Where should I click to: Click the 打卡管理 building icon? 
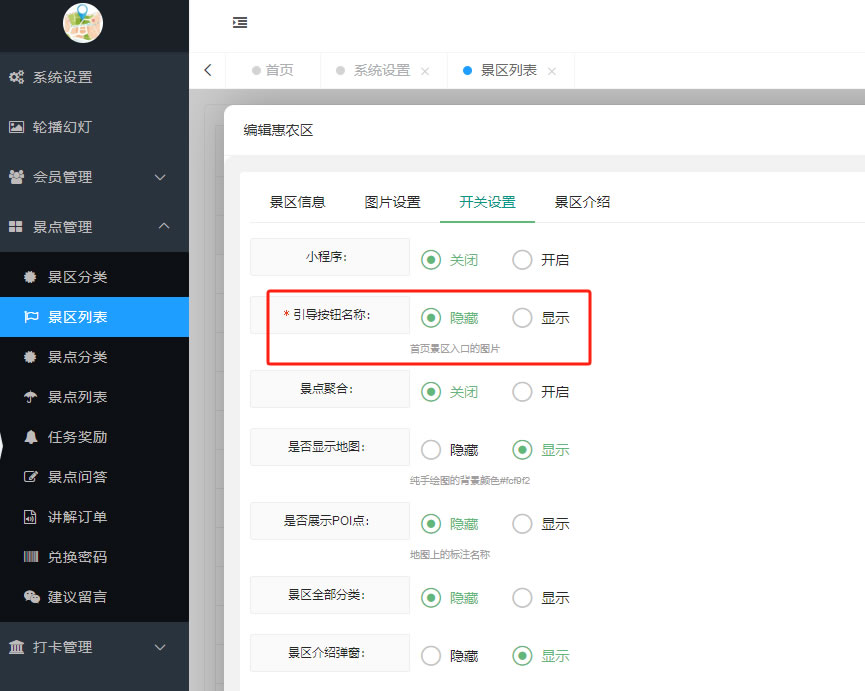point(17,647)
